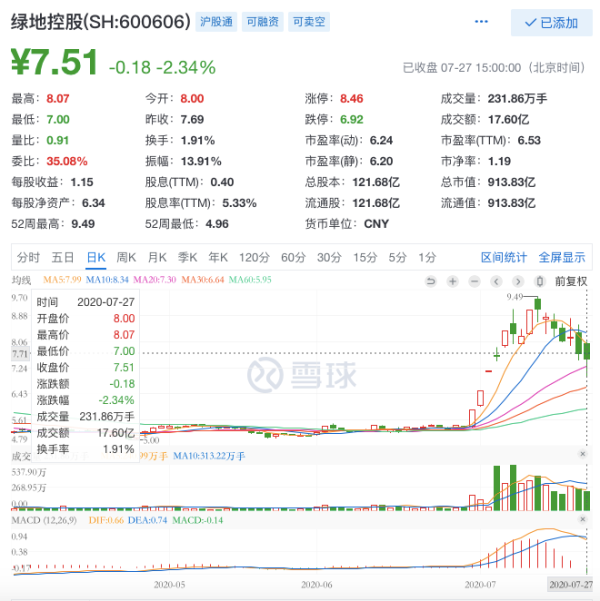The image size is (600, 601).
Task: Switch to the 周K tab
Action: 126,258
